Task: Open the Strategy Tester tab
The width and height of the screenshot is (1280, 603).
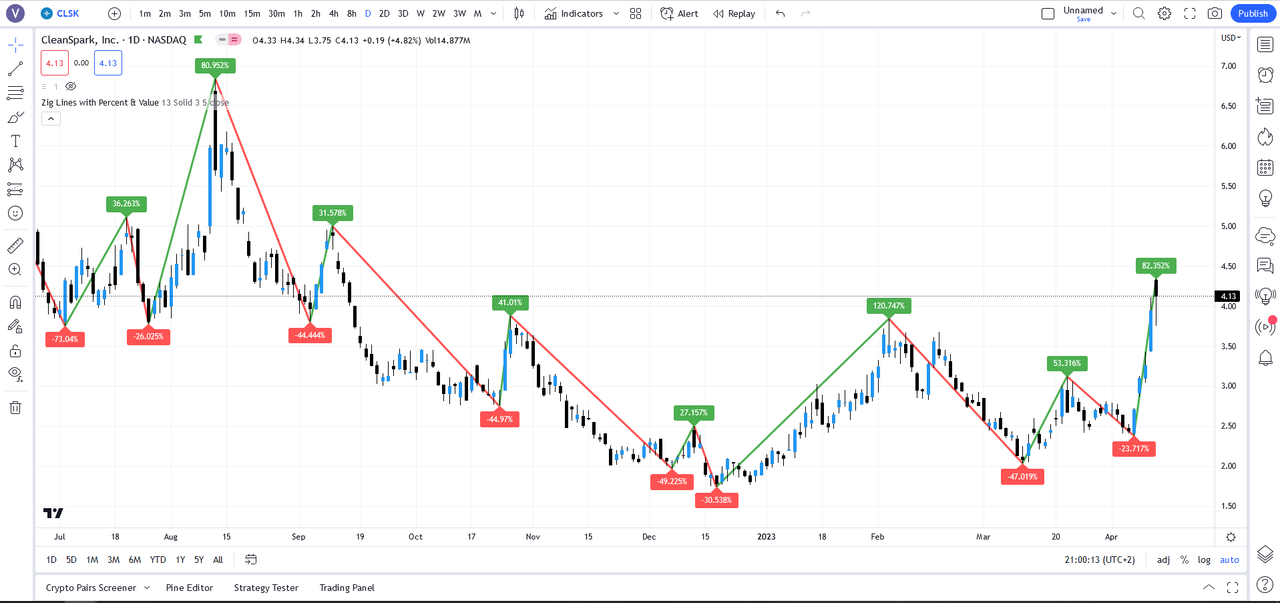Action: (266, 587)
